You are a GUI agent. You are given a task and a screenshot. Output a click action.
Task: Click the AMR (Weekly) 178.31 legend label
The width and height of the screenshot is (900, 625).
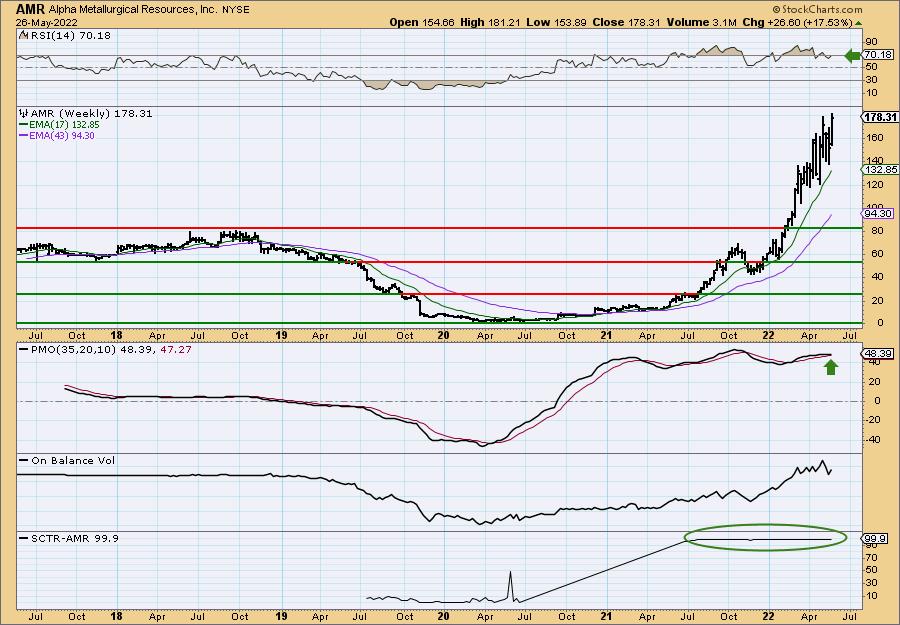coord(92,114)
